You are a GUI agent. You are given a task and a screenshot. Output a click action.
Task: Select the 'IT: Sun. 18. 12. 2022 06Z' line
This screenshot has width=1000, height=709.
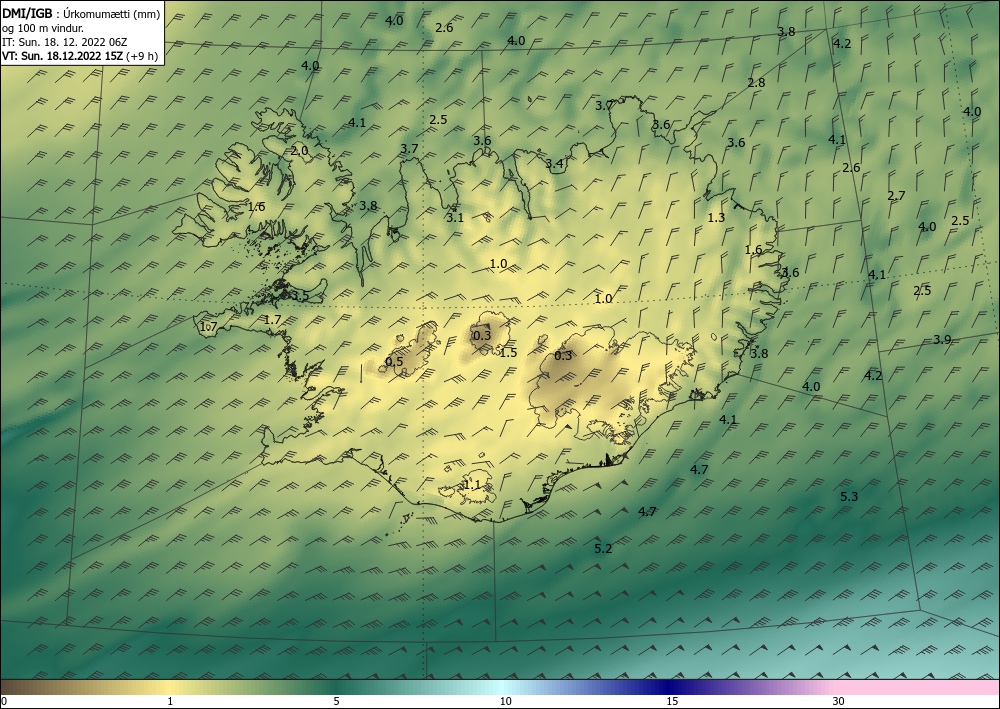64,42
